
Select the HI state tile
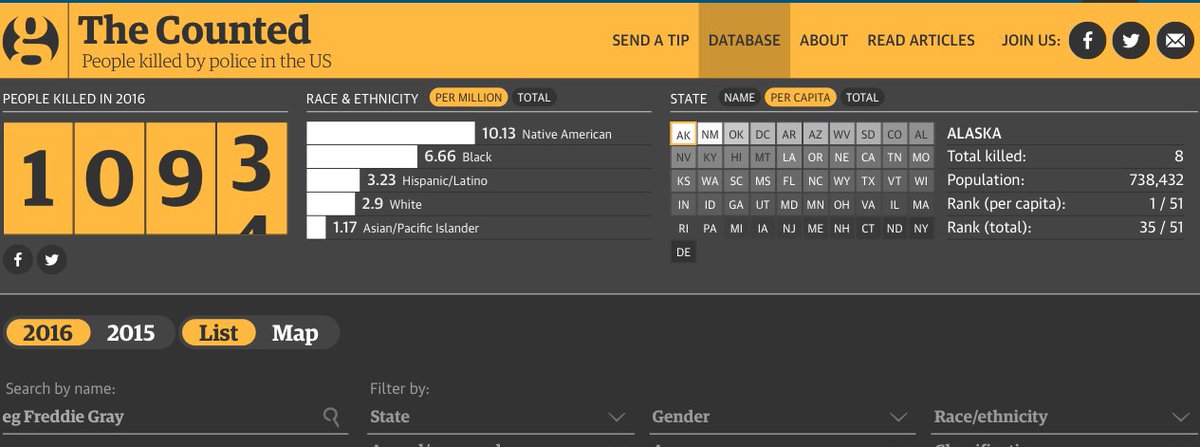click(x=736, y=158)
